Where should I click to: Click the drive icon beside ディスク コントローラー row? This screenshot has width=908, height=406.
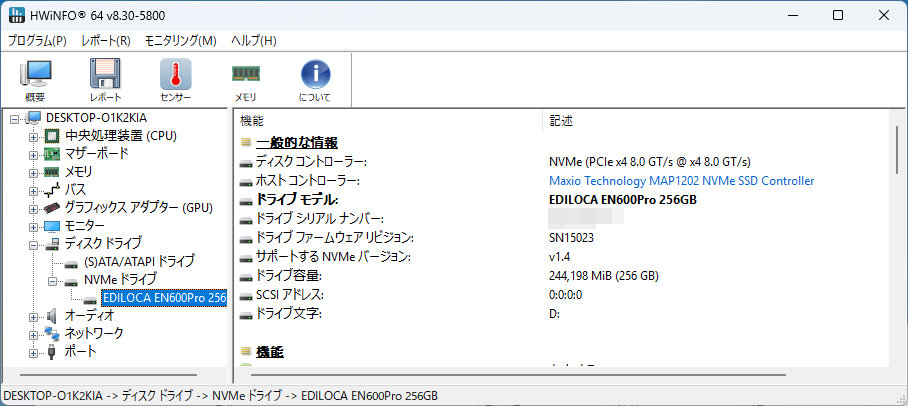tap(246, 163)
